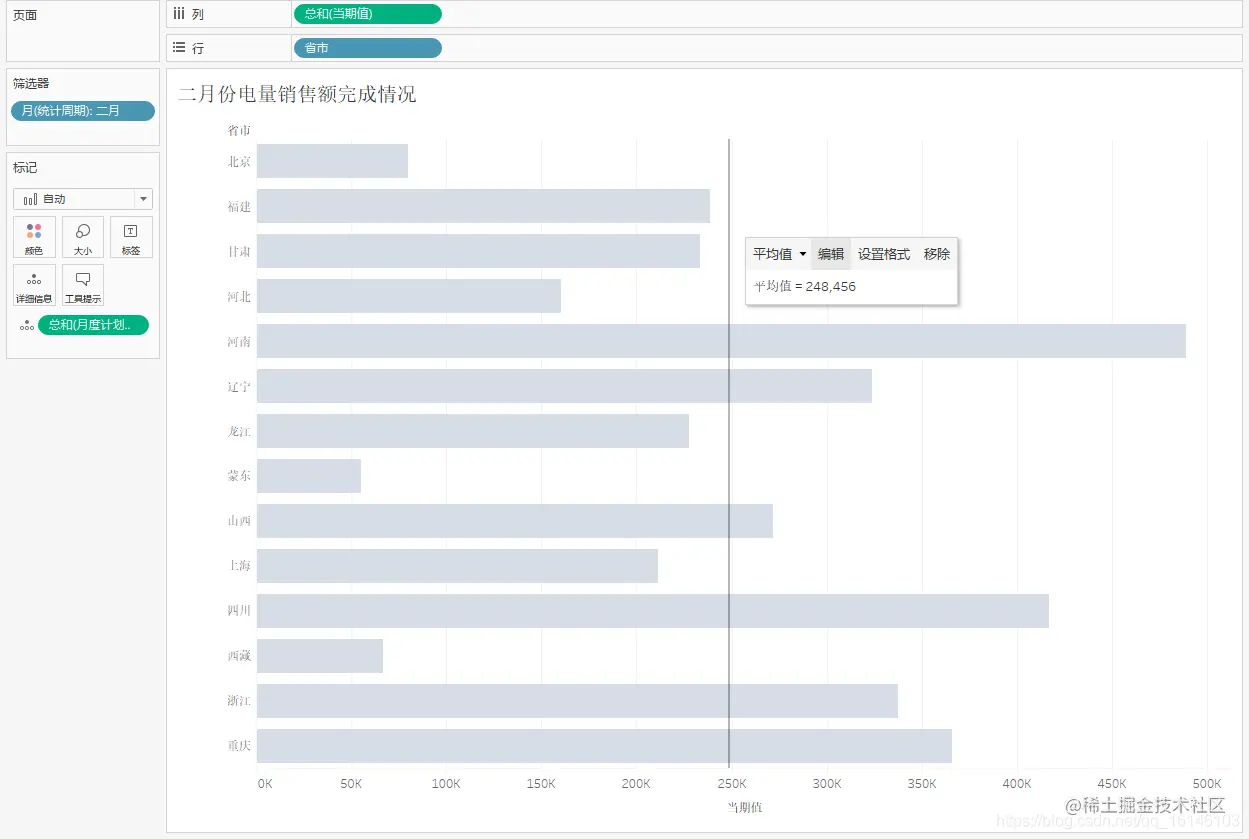Open the Size (大小) mark card
This screenshot has width=1249, height=839.
point(83,237)
